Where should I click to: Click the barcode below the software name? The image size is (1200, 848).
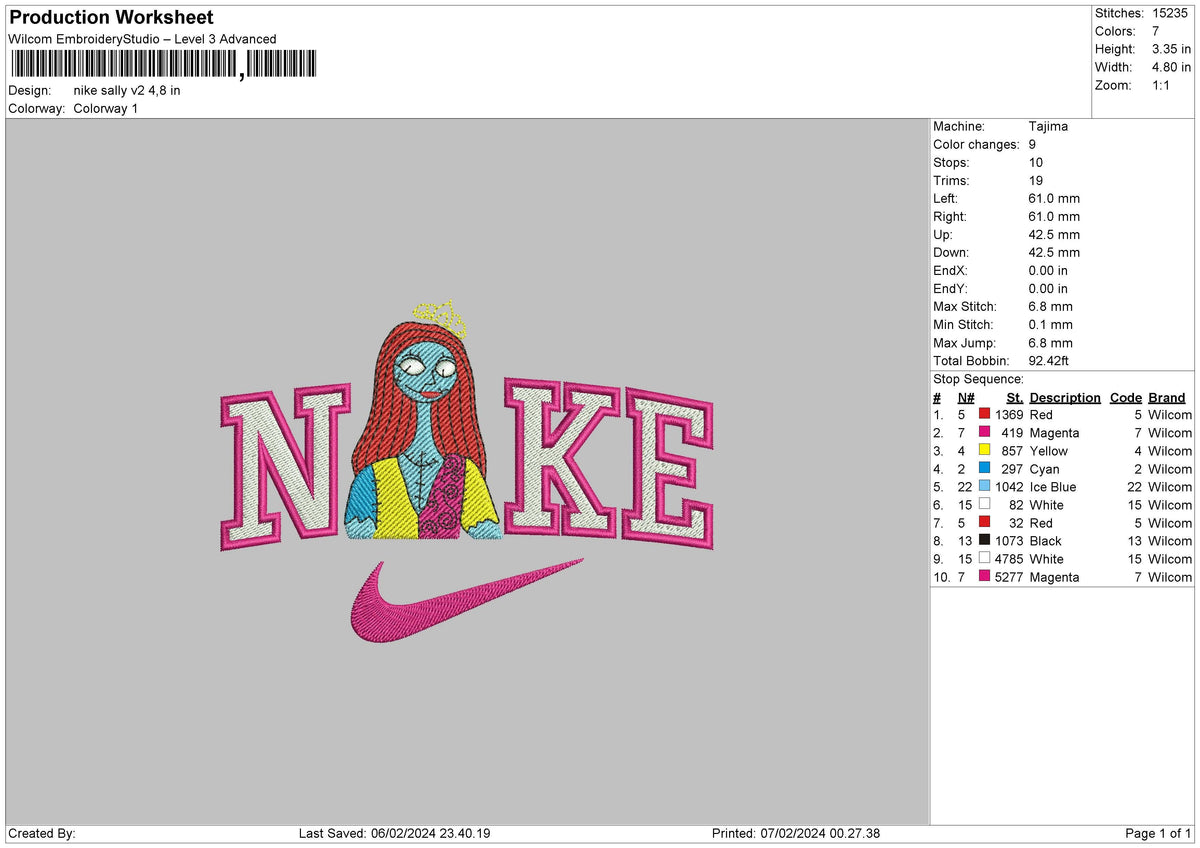163,65
